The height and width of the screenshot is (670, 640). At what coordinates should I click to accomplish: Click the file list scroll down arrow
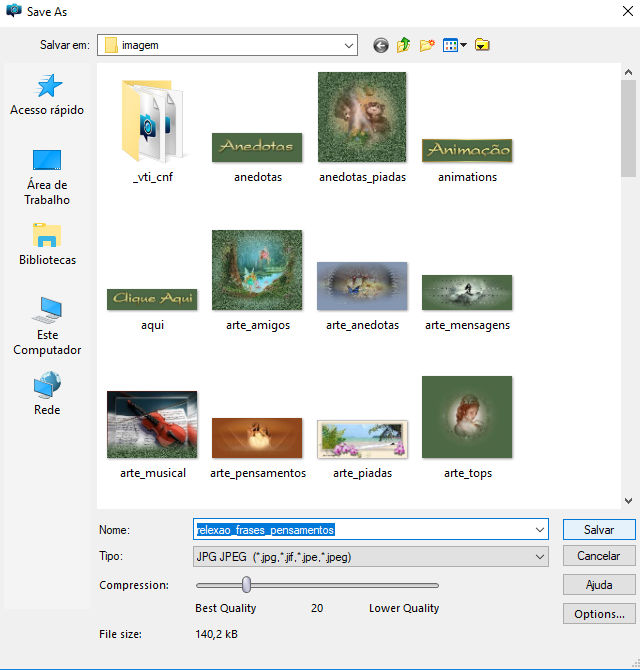tap(628, 501)
